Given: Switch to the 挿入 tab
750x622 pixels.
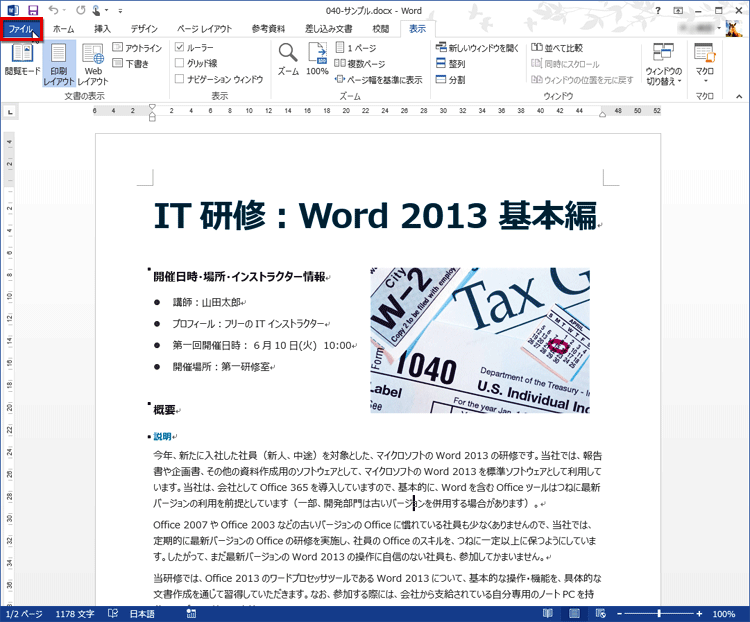Looking at the screenshot, I should (x=102, y=29).
